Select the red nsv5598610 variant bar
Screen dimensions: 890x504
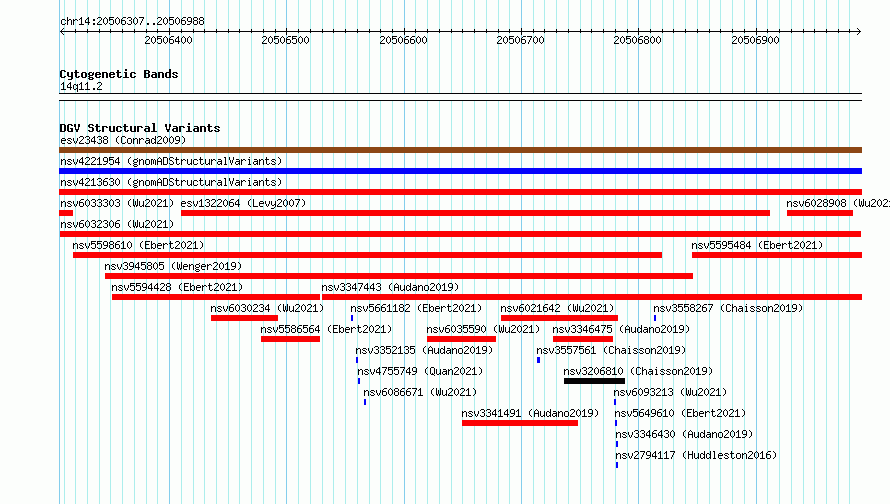pyautogui.click(x=367, y=255)
